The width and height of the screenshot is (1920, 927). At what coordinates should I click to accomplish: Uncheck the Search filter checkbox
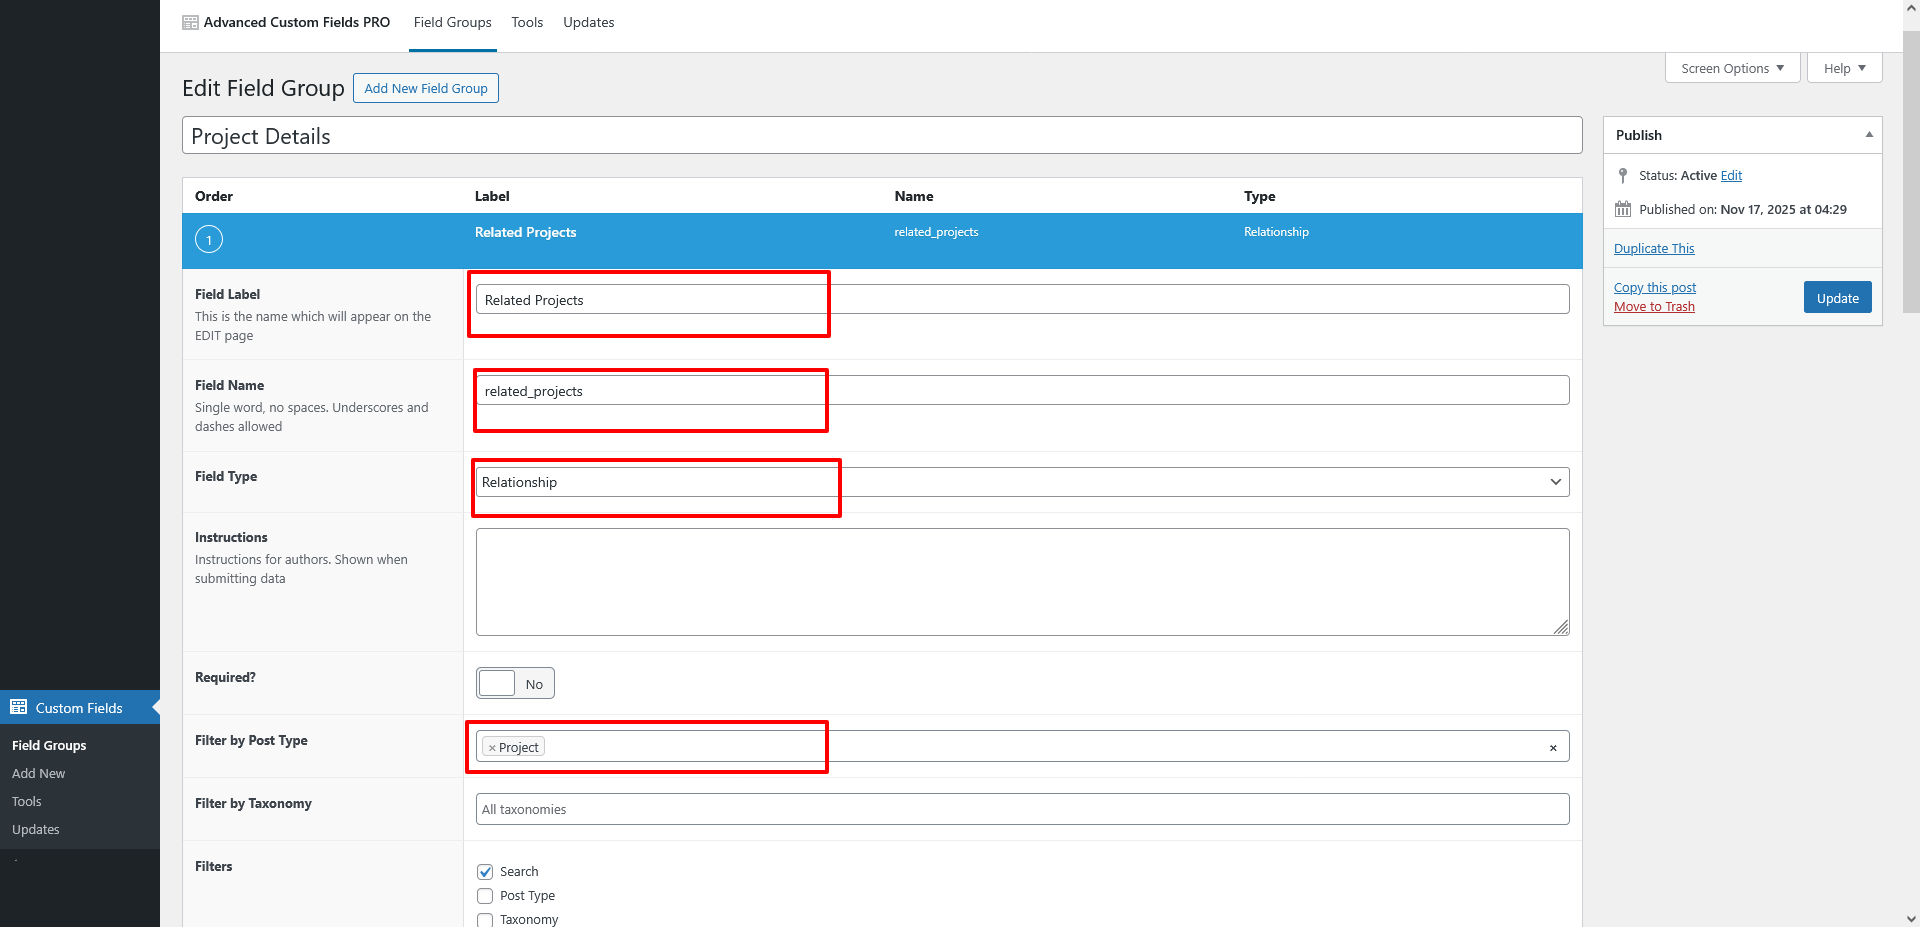tap(485, 872)
